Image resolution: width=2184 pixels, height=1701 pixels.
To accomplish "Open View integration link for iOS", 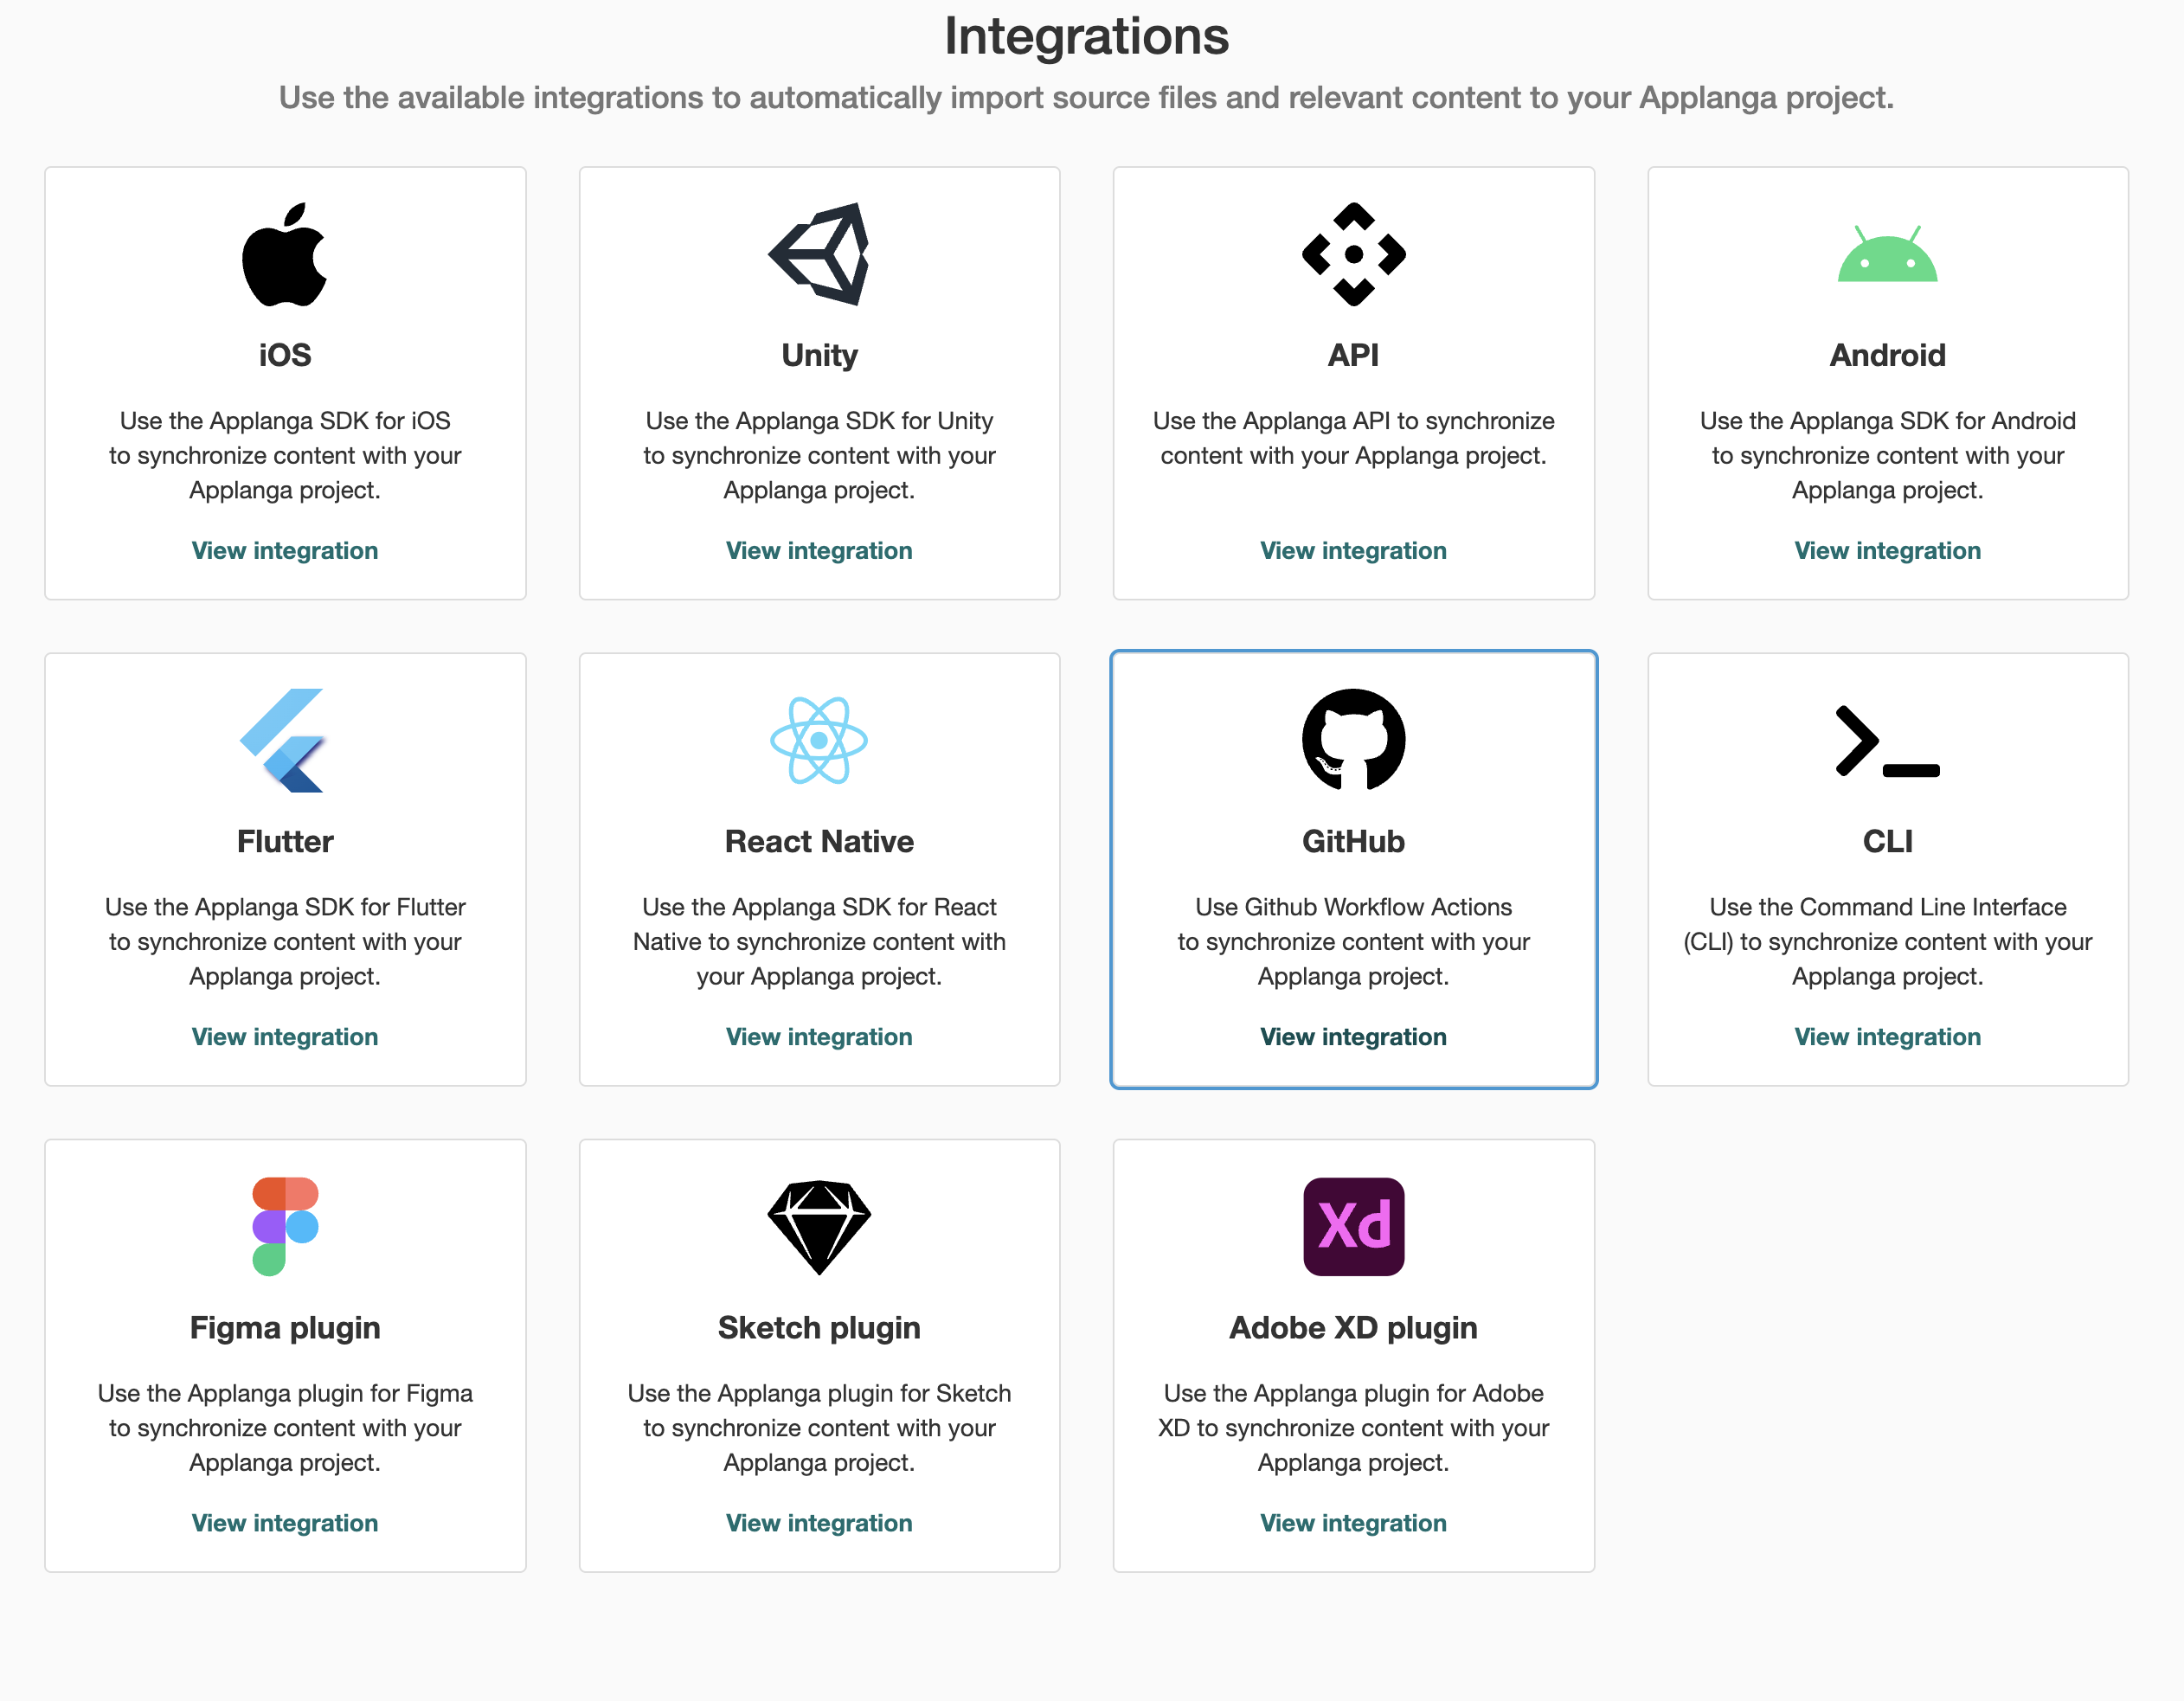I will click(x=285, y=551).
